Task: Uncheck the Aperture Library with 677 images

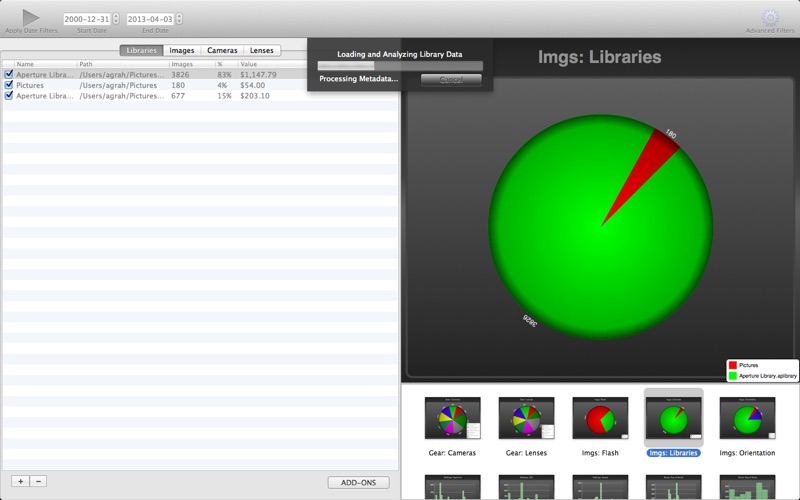Action: [x=9, y=95]
